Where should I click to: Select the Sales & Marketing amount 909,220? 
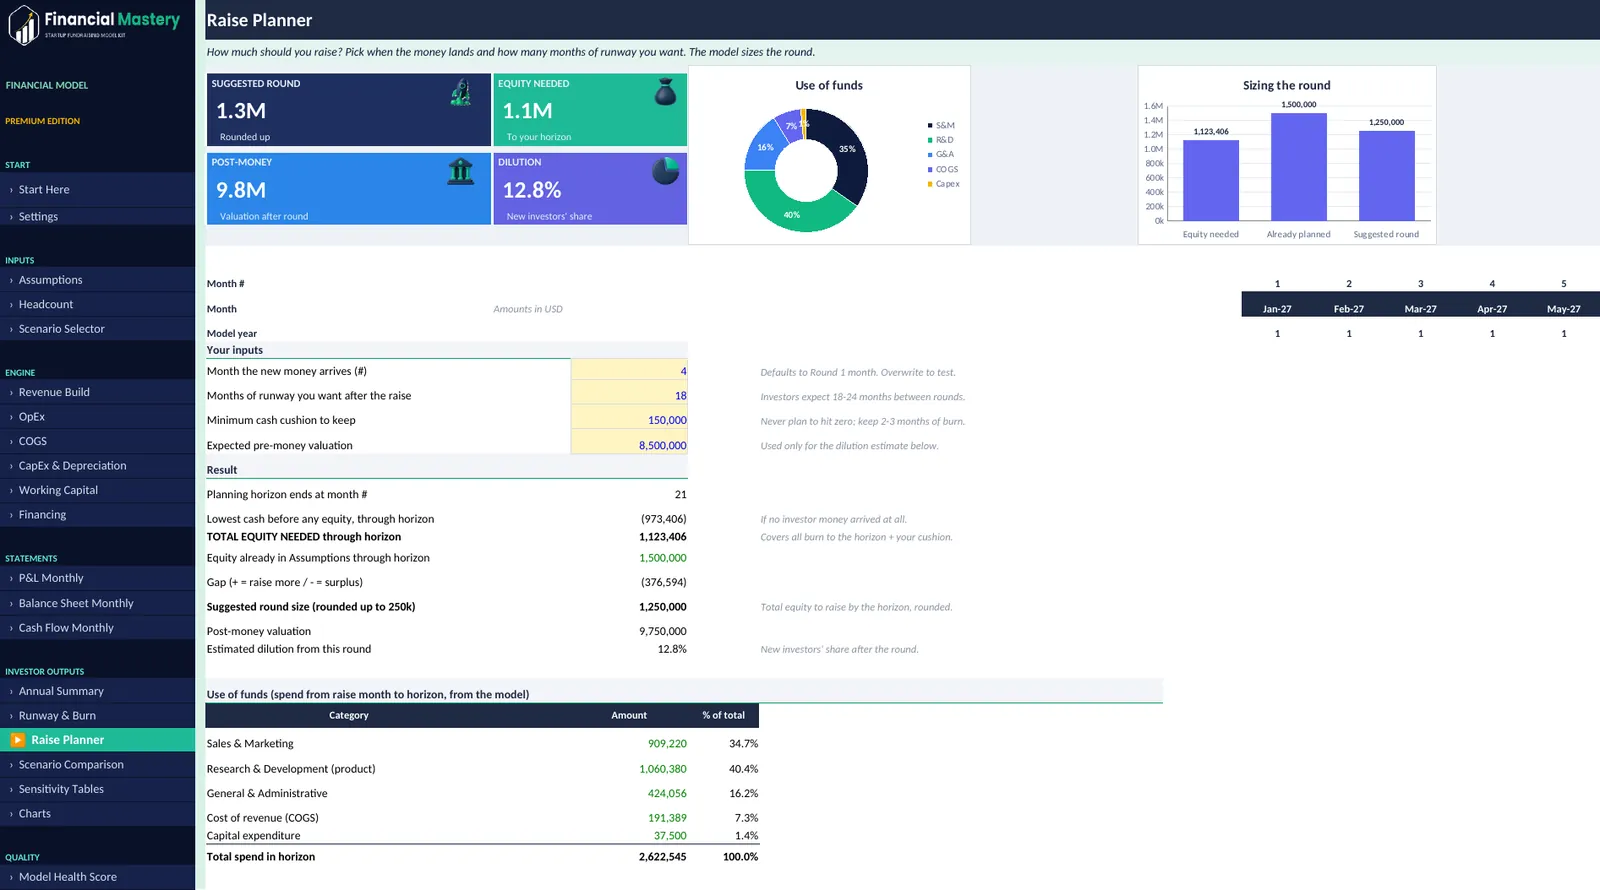[667, 744]
